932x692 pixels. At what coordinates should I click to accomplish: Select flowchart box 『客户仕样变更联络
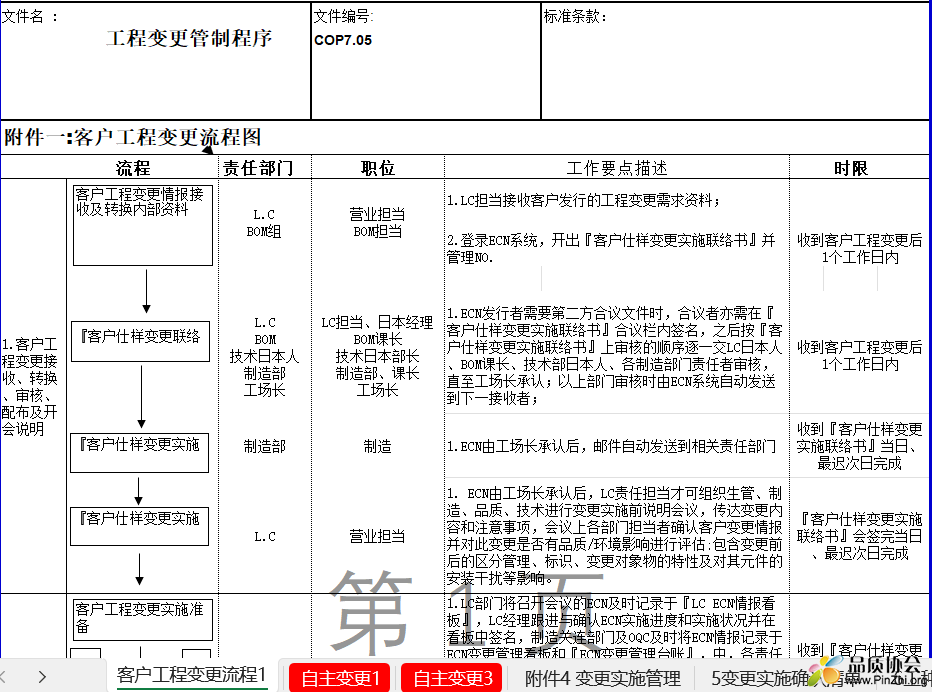pos(140,341)
